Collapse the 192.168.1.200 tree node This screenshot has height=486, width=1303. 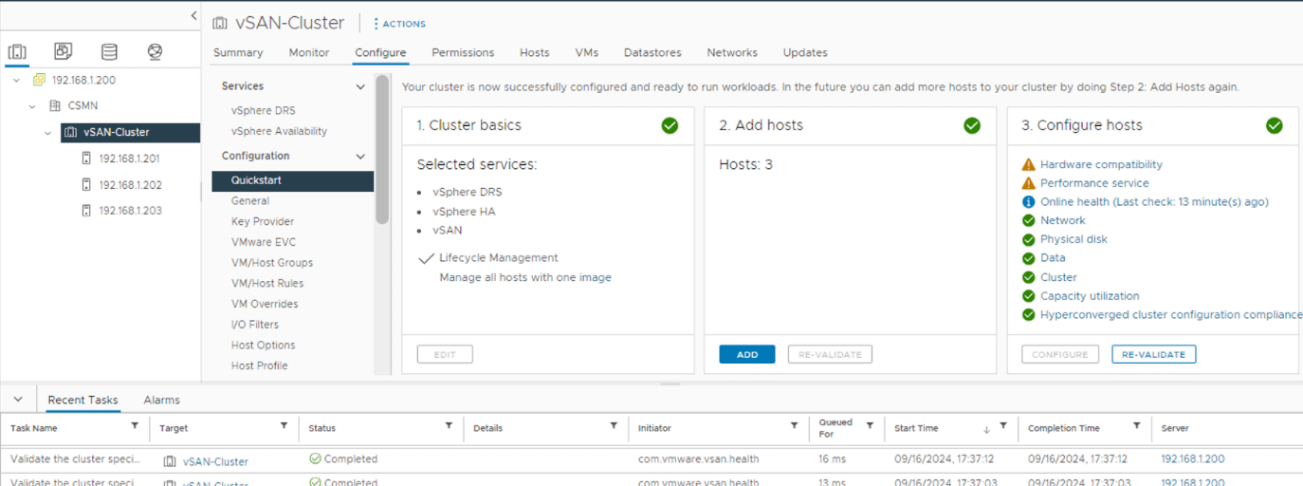pos(17,80)
